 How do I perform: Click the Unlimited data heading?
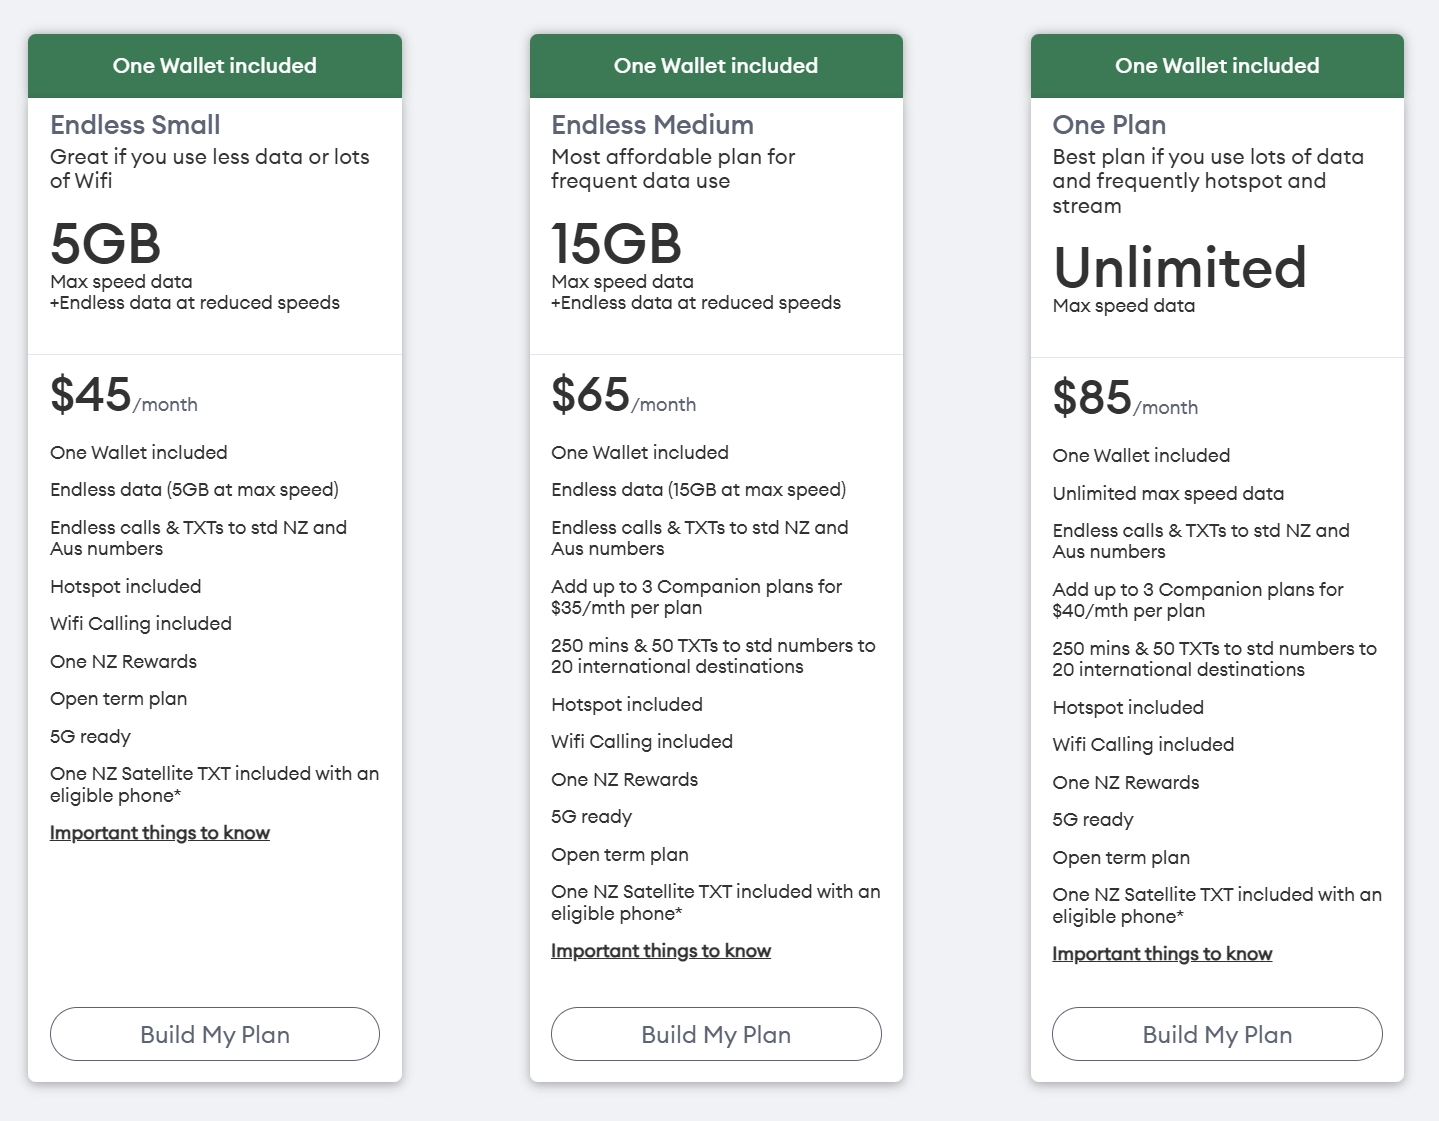point(1180,267)
